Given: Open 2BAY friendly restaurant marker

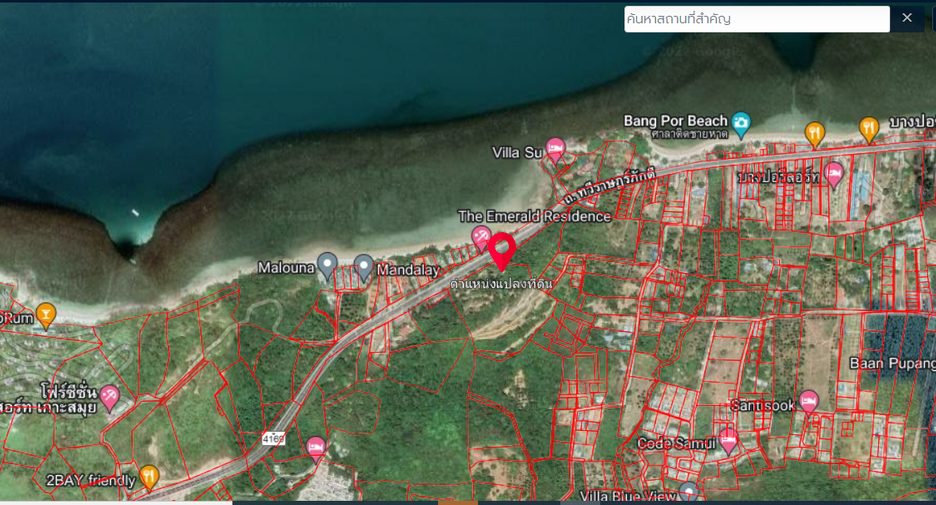Looking at the screenshot, I should coord(149,478).
